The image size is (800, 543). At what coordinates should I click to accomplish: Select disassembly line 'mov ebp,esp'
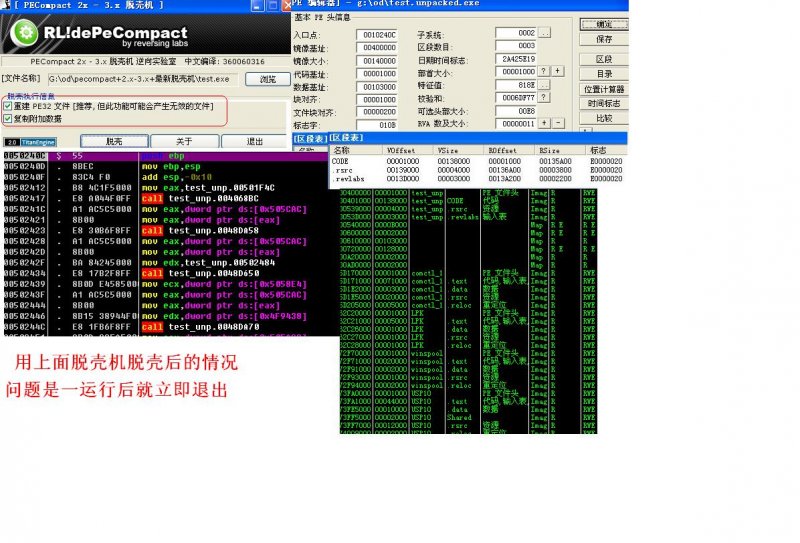(x=171, y=166)
